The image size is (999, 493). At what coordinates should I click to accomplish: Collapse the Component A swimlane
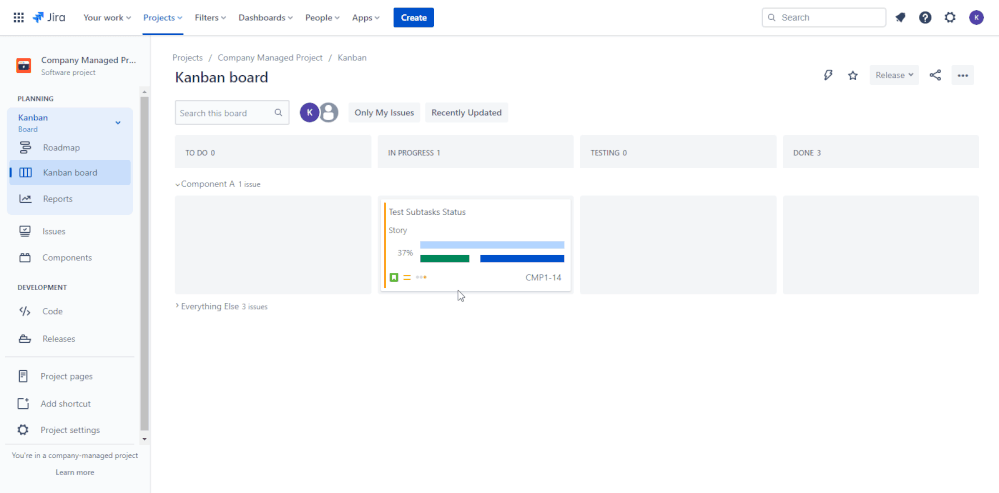click(x=178, y=185)
